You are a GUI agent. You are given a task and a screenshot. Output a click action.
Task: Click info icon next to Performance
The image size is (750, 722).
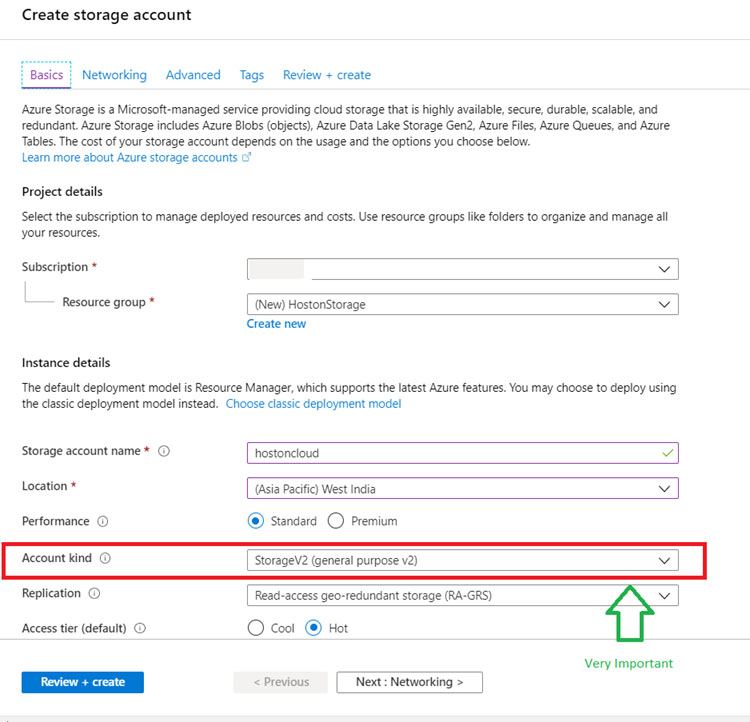click(x=103, y=521)
